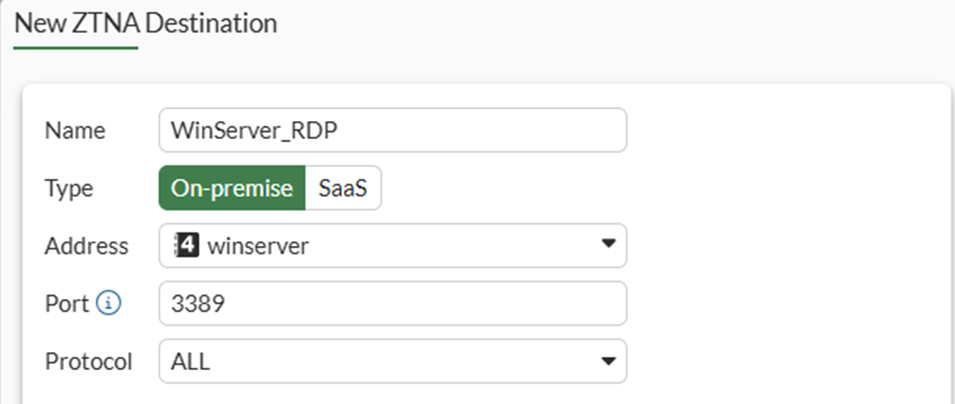Click the Port info icon

107,304
